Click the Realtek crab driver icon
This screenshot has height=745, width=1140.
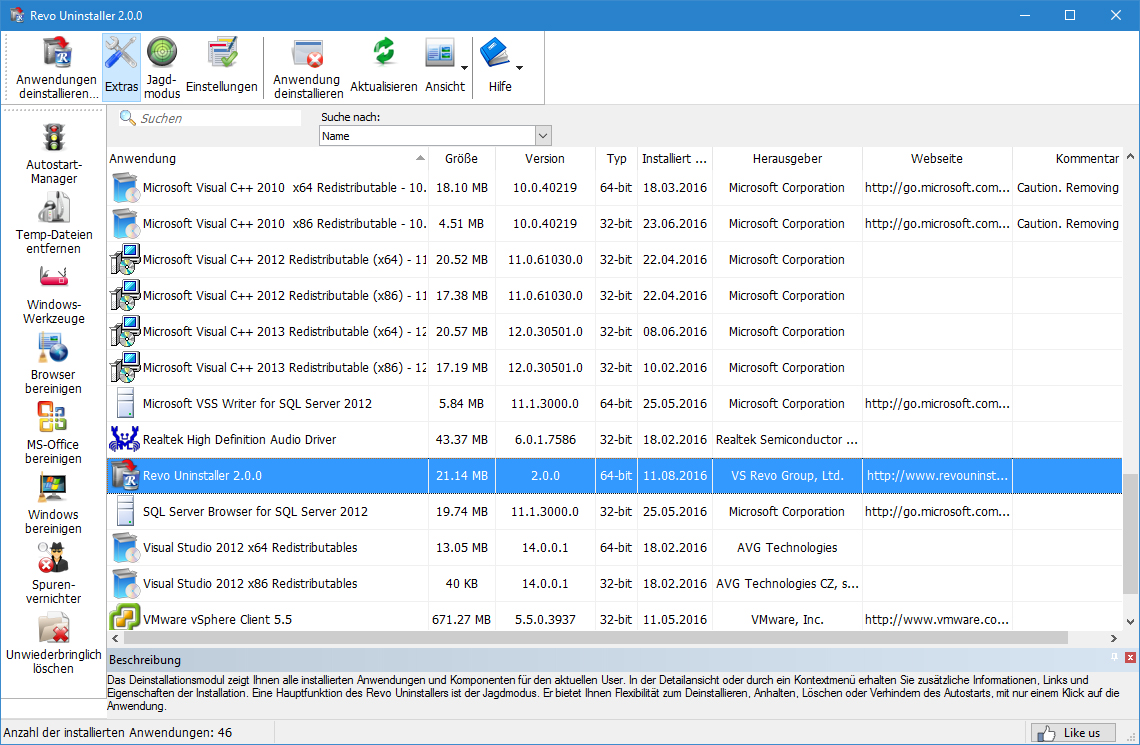pos(124,439)
